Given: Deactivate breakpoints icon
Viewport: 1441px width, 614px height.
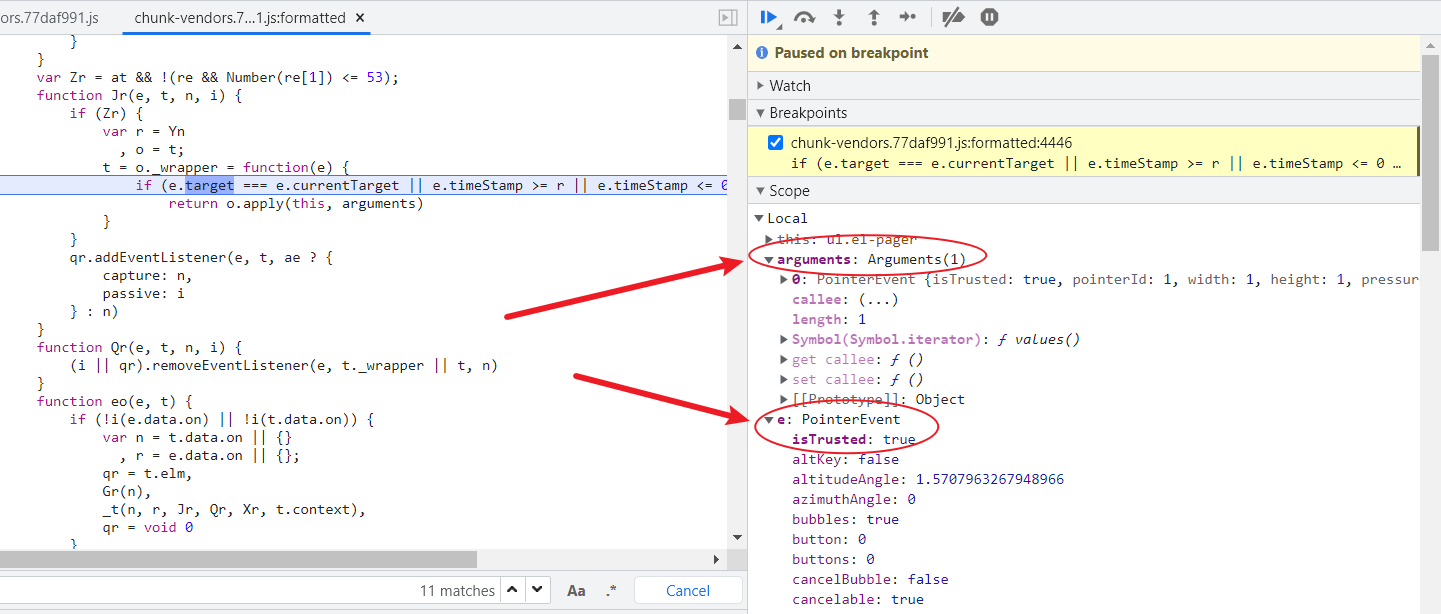Looking at the screenshot, I should pyautogui.click(x=954, y=17).
